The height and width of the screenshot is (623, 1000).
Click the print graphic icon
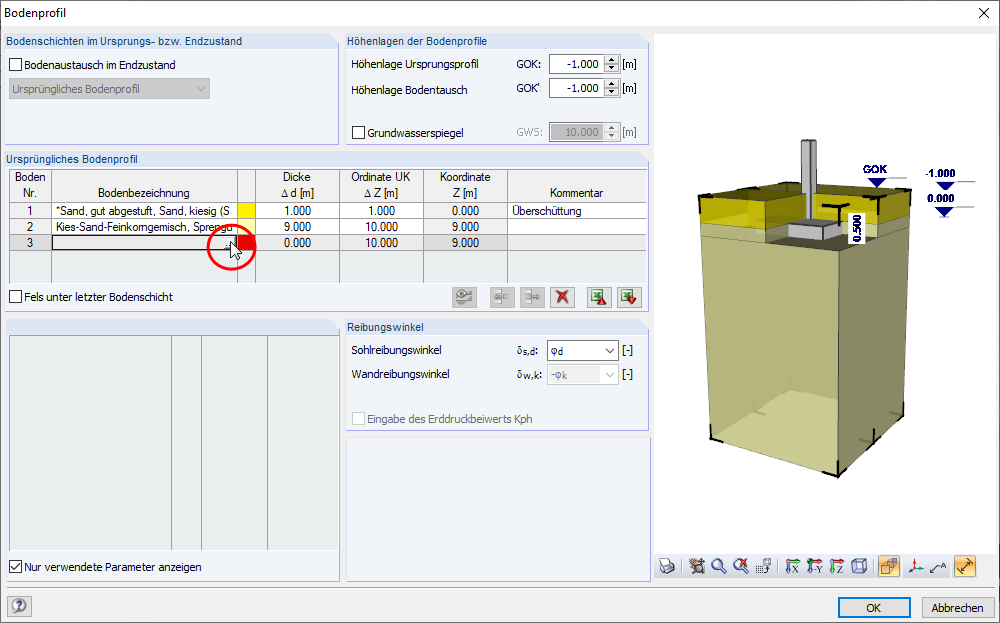(x=667, y=566)
